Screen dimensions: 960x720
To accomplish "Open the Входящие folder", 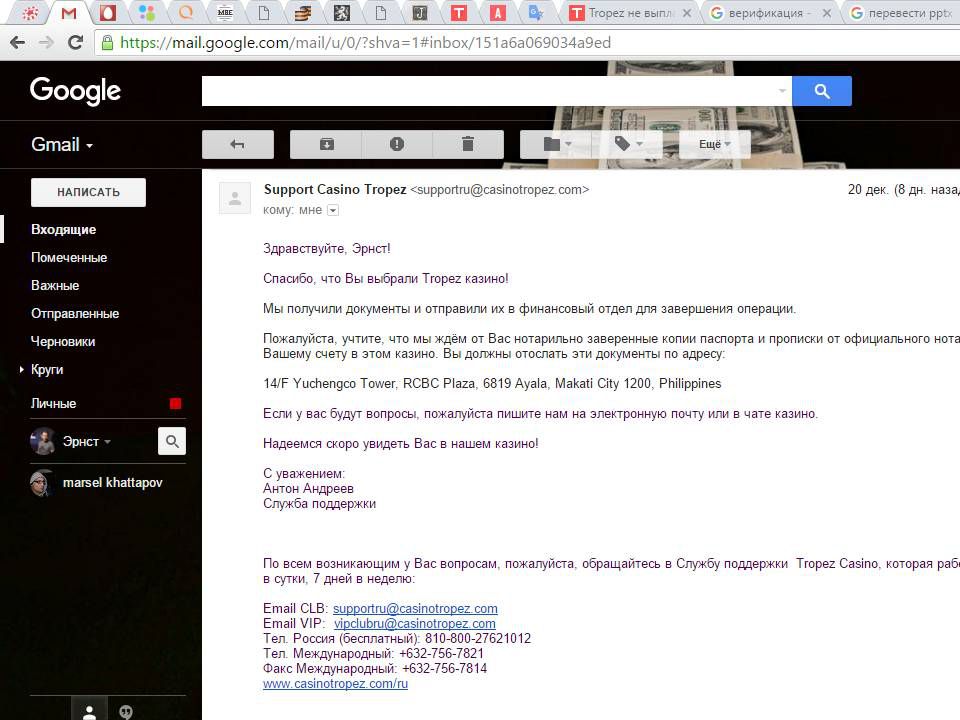I will [x=64, y=230].
